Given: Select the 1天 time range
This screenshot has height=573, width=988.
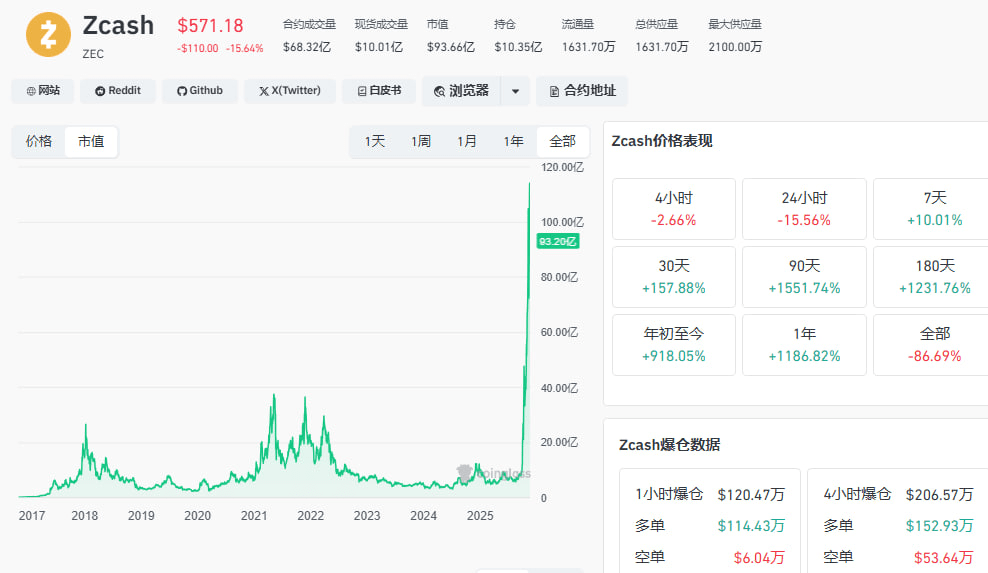Looking at the screenshot, I should click(375, 141).
